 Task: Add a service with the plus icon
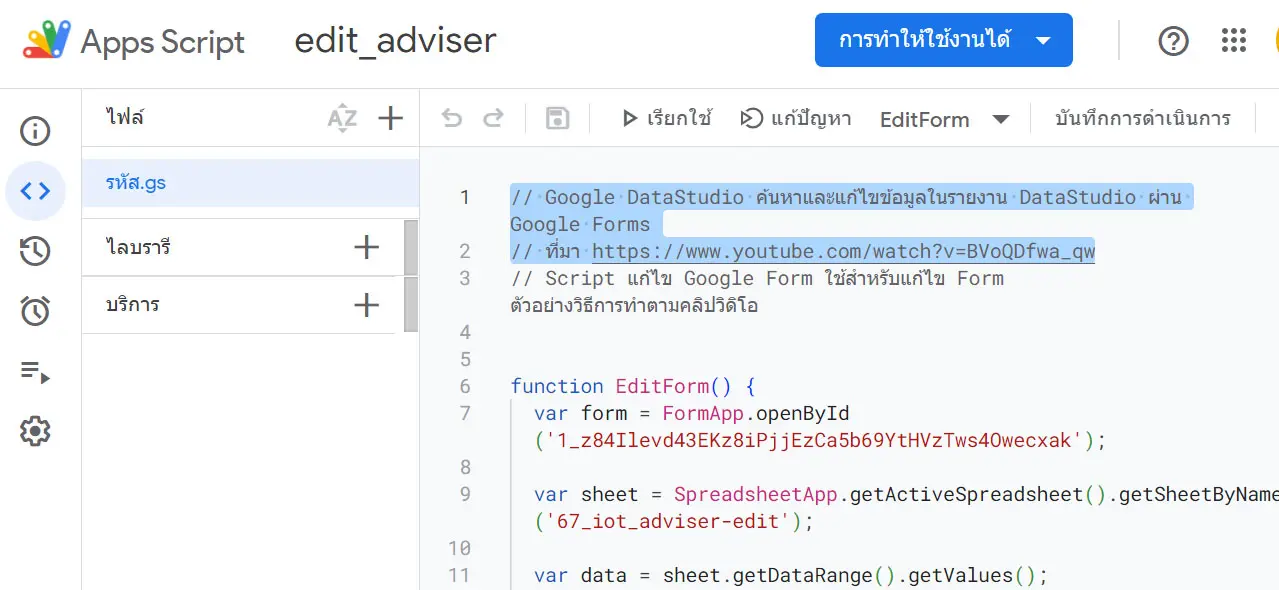(367, 305)
